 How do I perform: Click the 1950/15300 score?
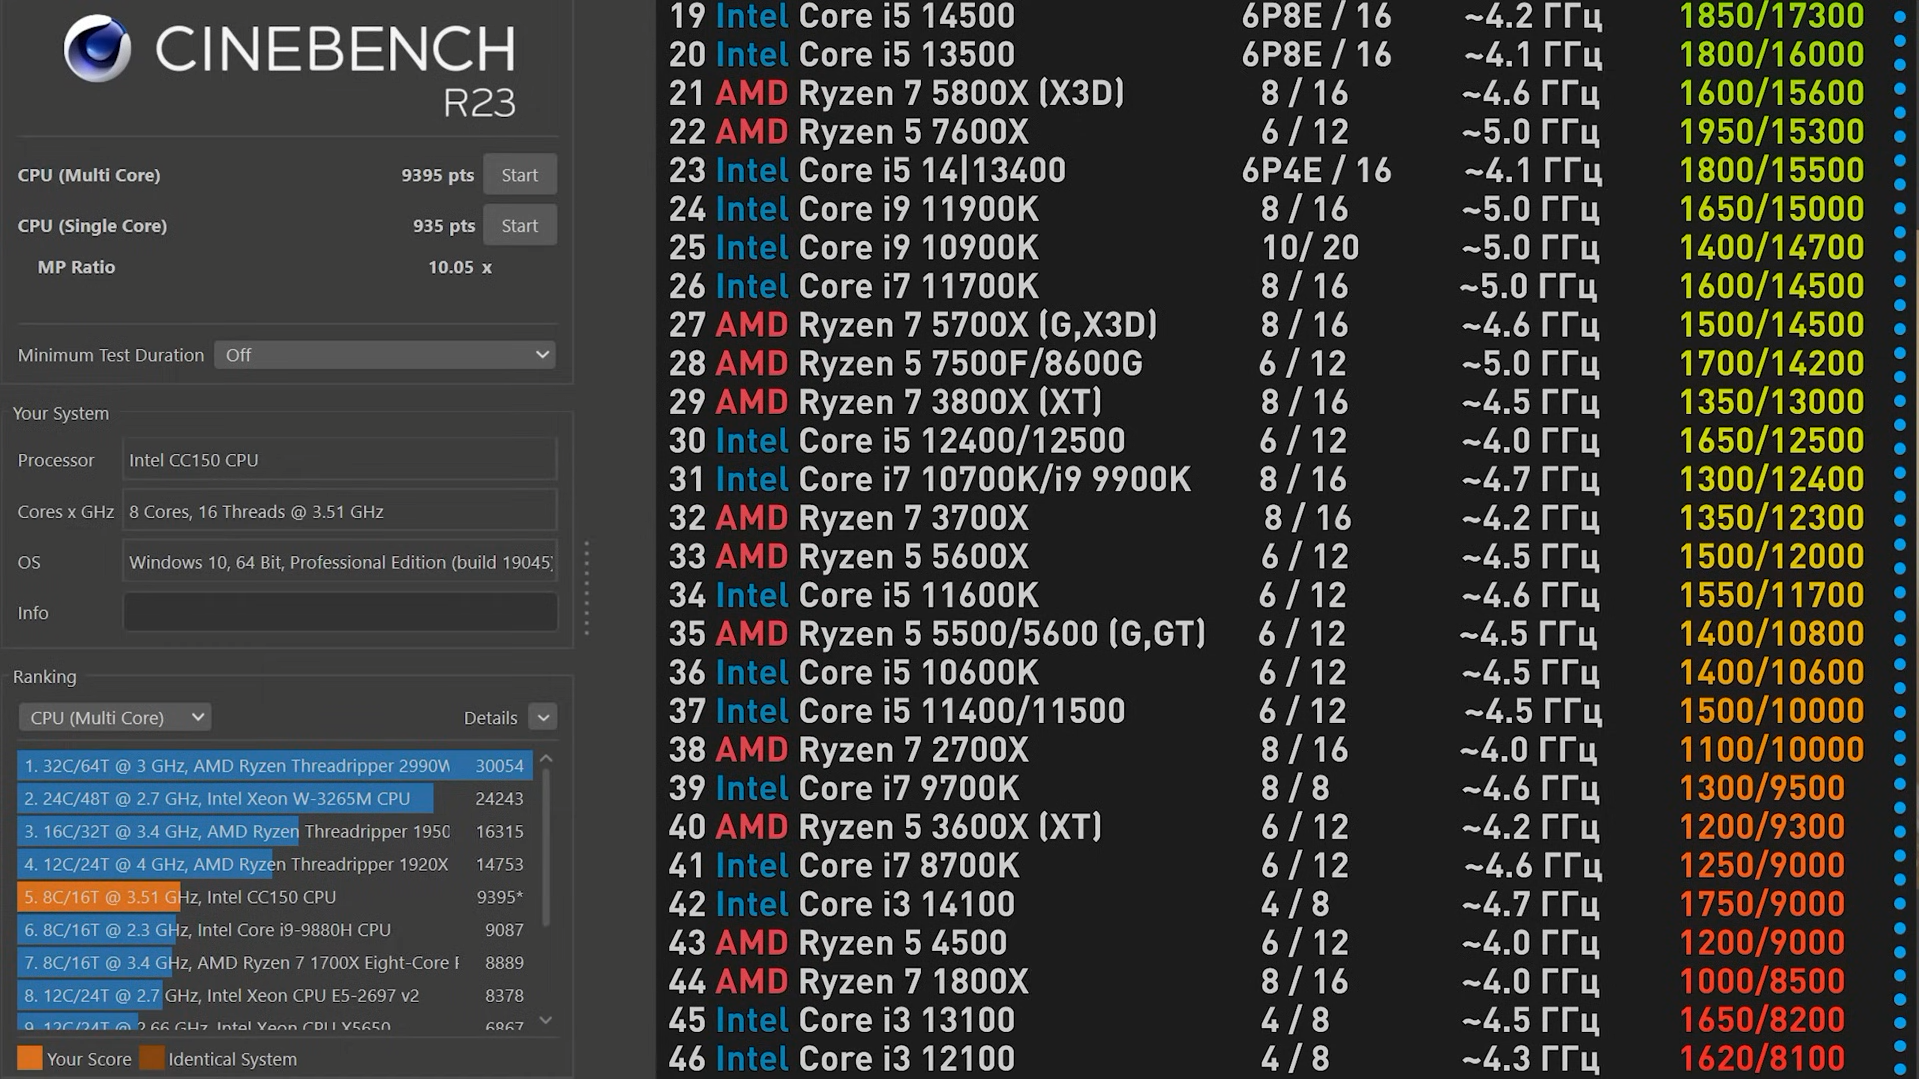pyautogui.click(x=1771, y=132)
